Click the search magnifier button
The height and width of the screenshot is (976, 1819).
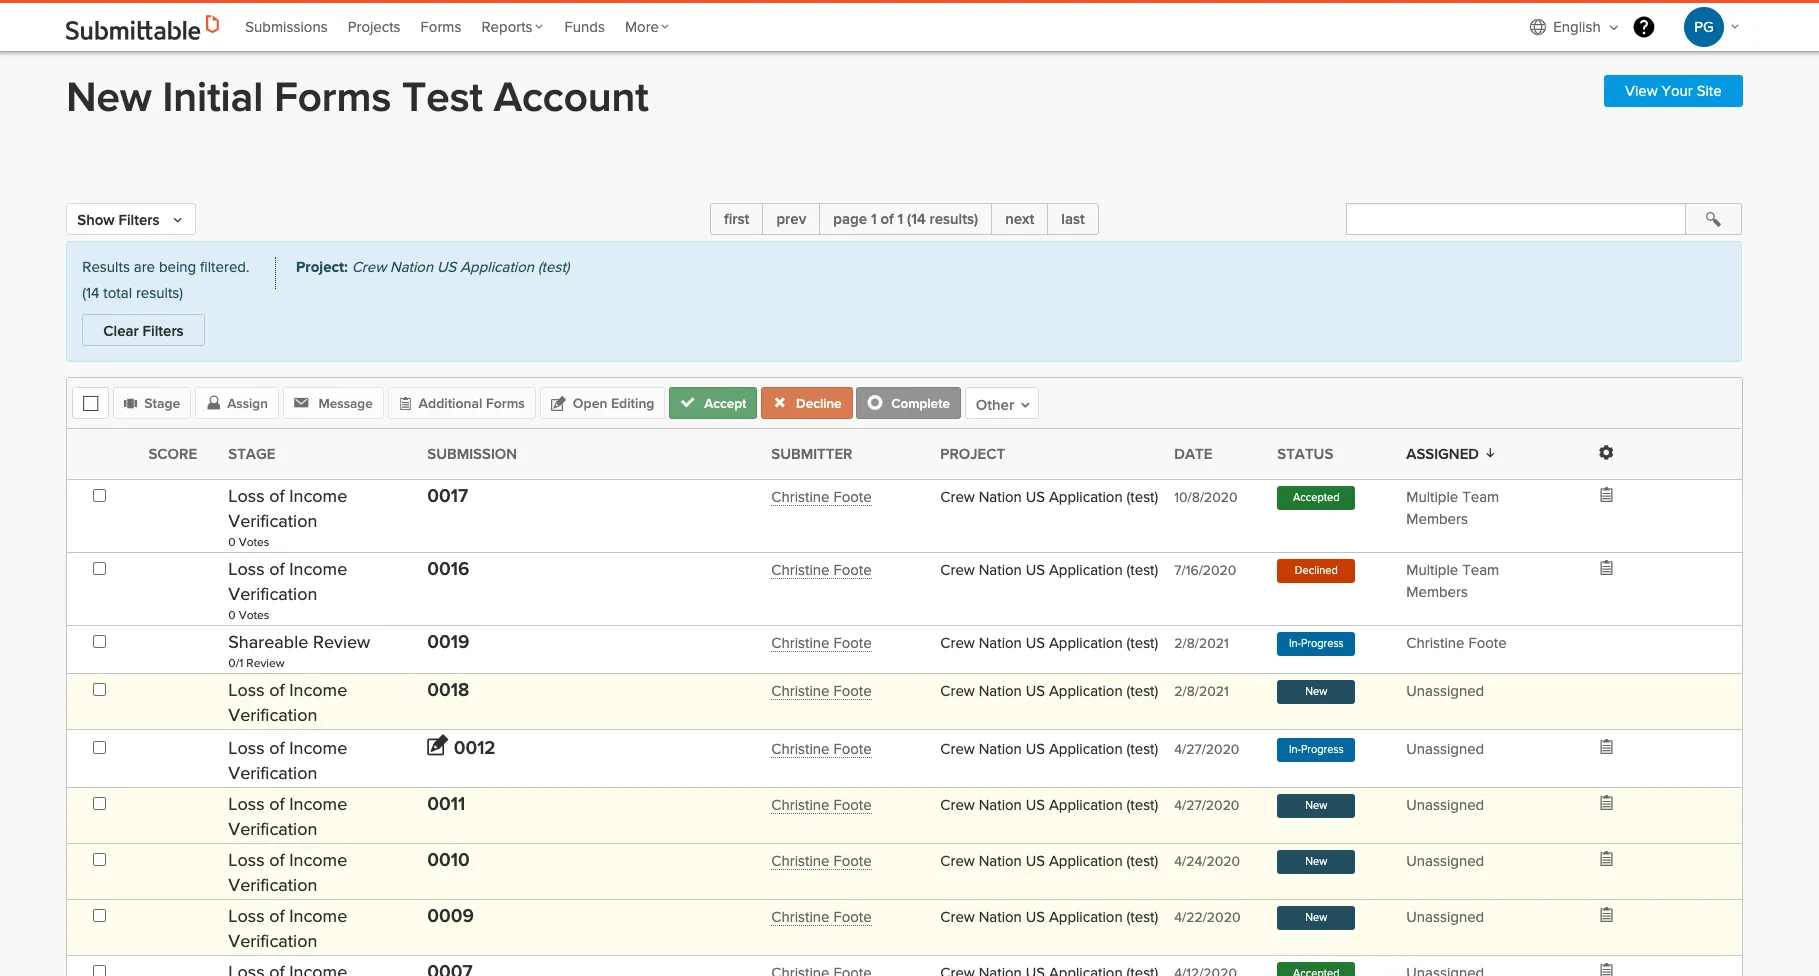pos(1713,219)
